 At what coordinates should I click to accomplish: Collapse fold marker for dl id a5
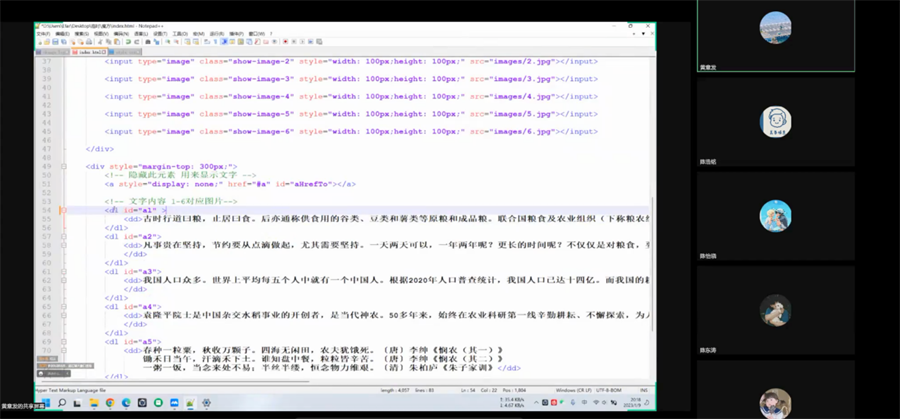tap(62, 342)
